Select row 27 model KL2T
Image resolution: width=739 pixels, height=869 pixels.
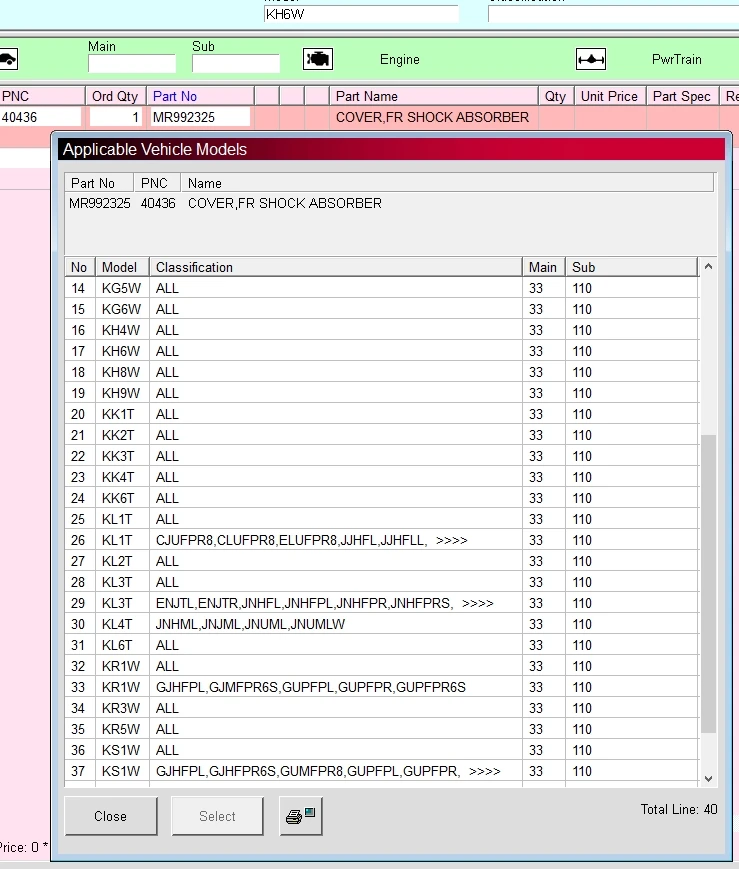381,561
